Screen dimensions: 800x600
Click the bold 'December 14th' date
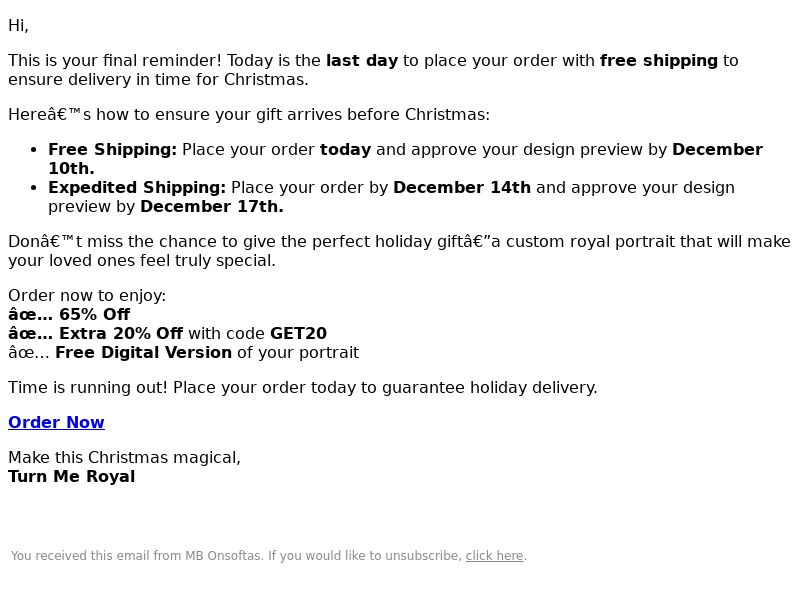(x=462, y=188)
